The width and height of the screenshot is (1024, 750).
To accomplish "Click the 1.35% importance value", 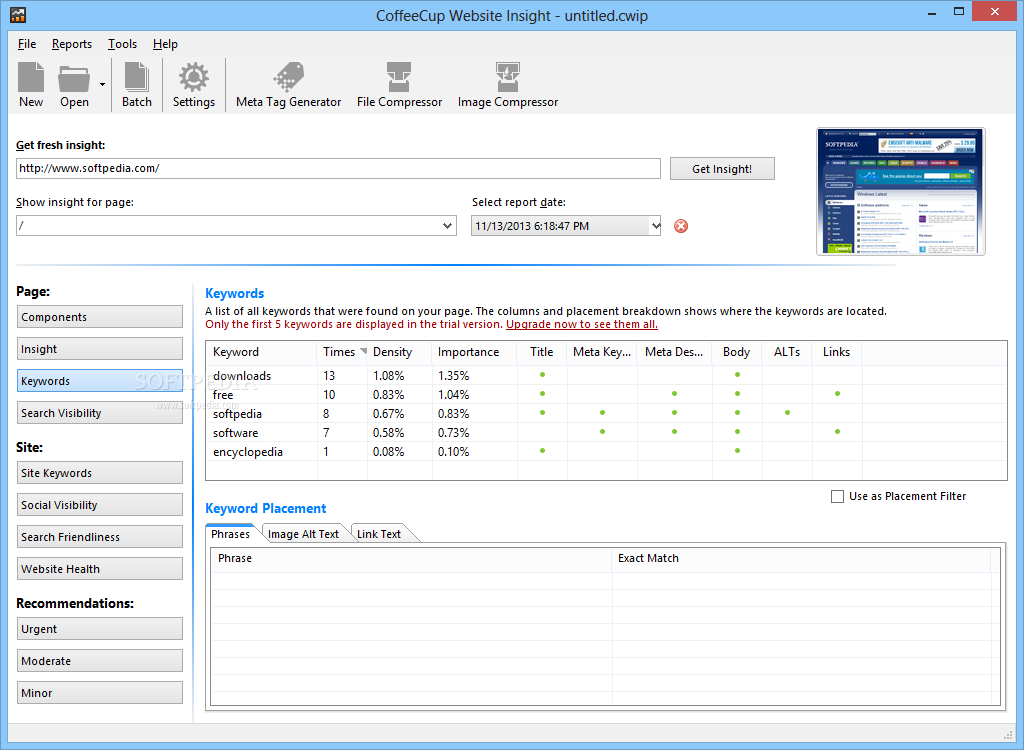I will tap(453, 376).
